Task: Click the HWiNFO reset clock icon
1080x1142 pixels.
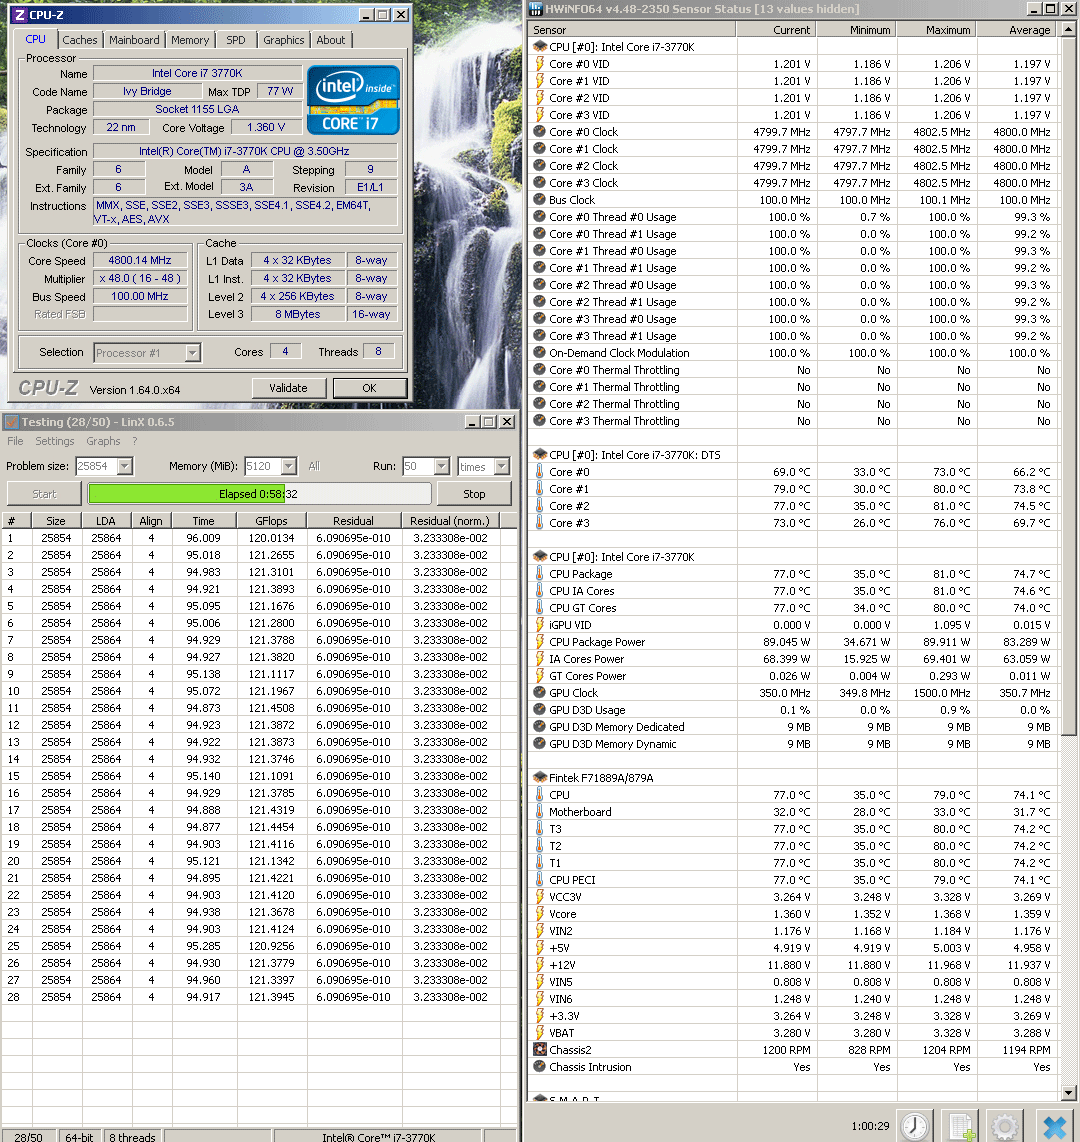Action: click(x=915, y=1126)
